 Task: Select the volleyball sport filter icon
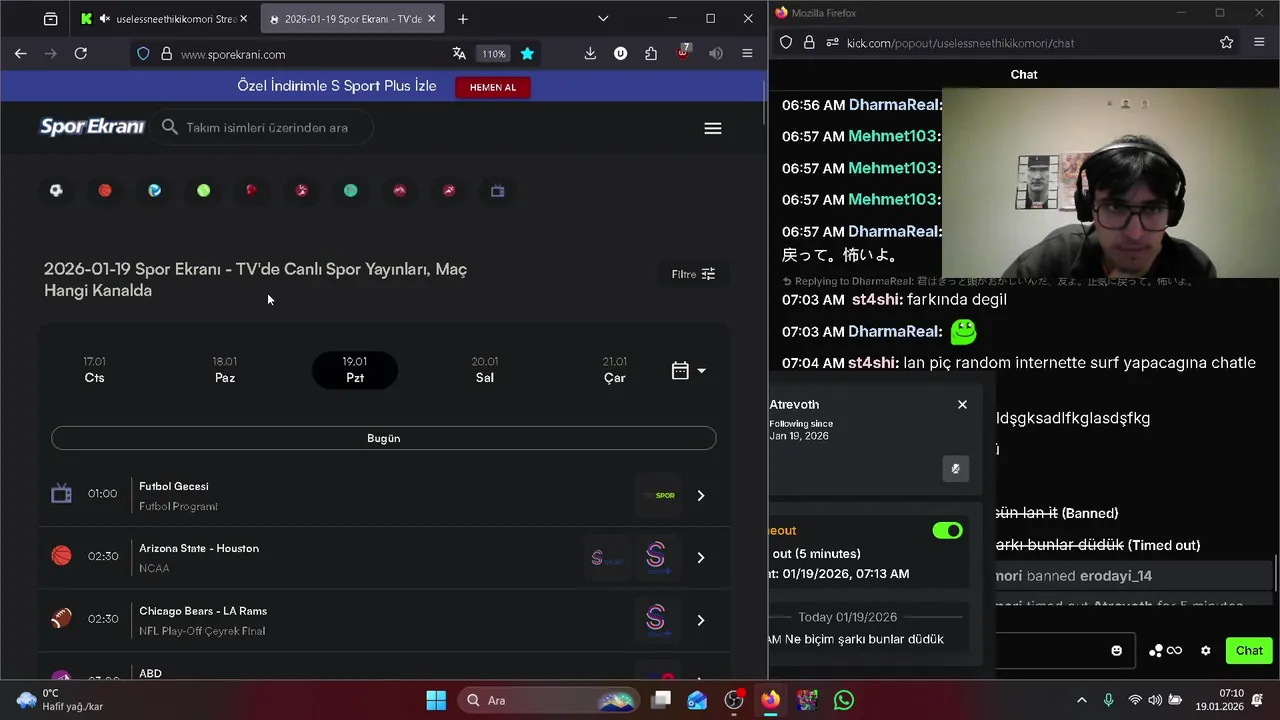pos(154,190)
